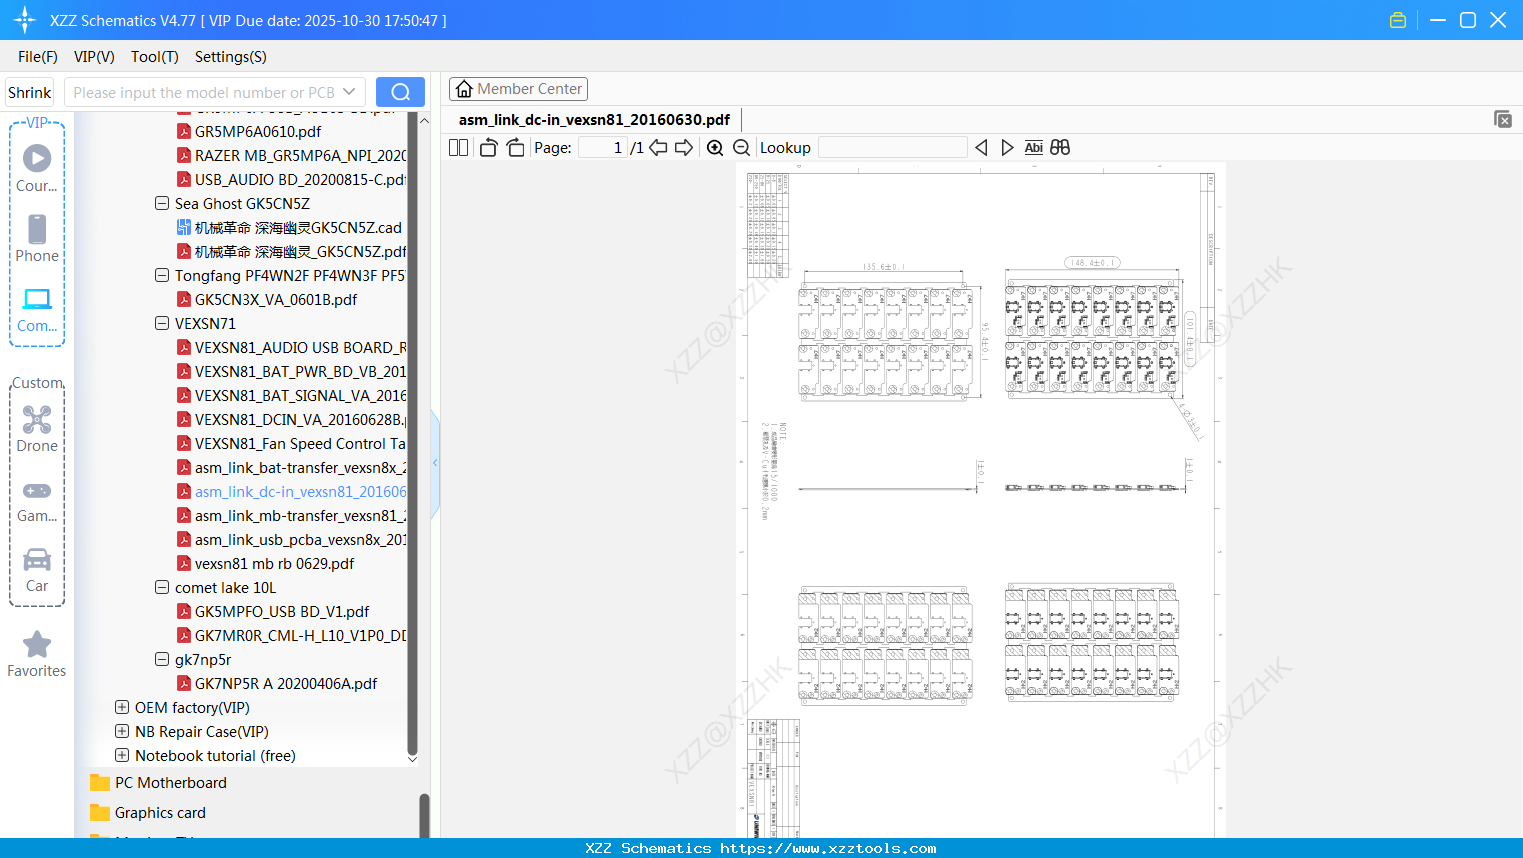Find previous lookup result
1523x858 pixels.
(x=981, y=147)
